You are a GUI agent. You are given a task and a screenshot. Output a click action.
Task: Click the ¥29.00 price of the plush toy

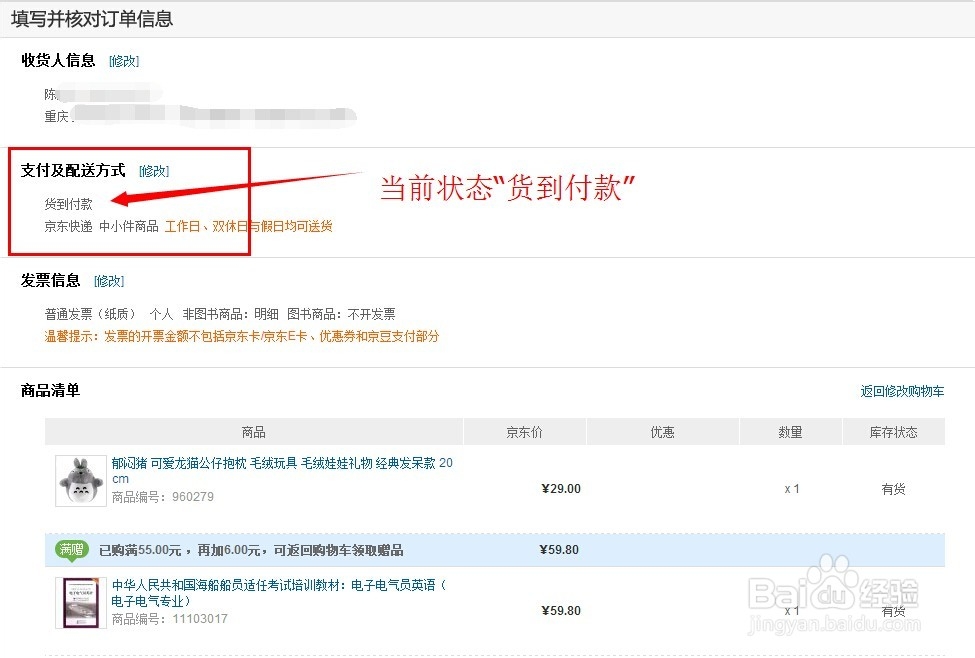(561, 489)
